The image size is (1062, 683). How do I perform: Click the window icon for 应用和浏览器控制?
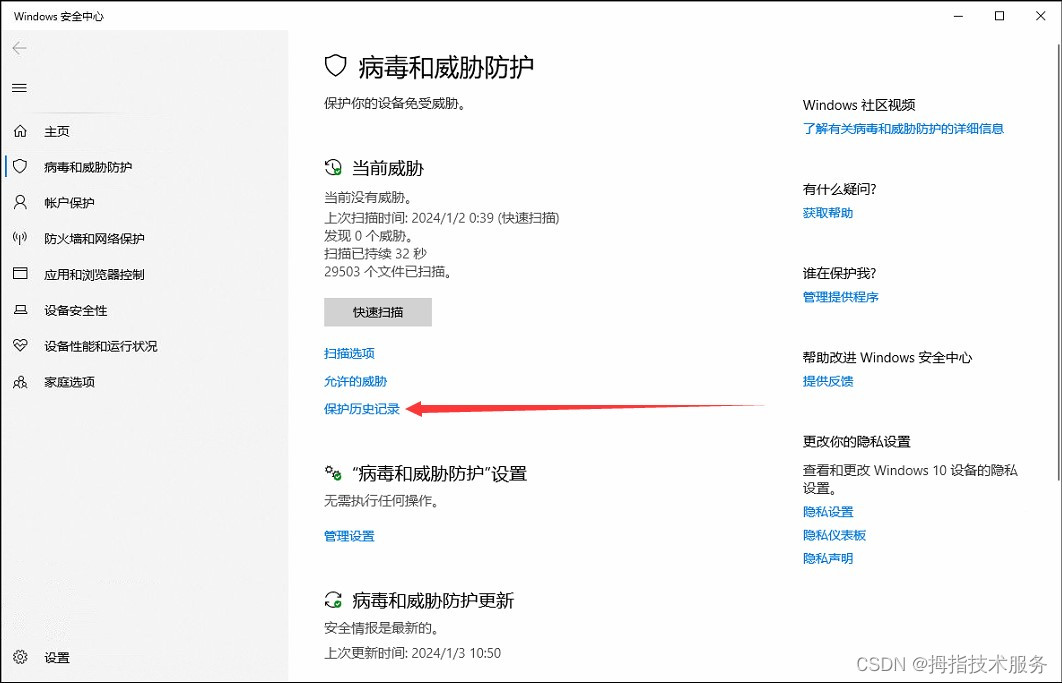tap(20, 274)
